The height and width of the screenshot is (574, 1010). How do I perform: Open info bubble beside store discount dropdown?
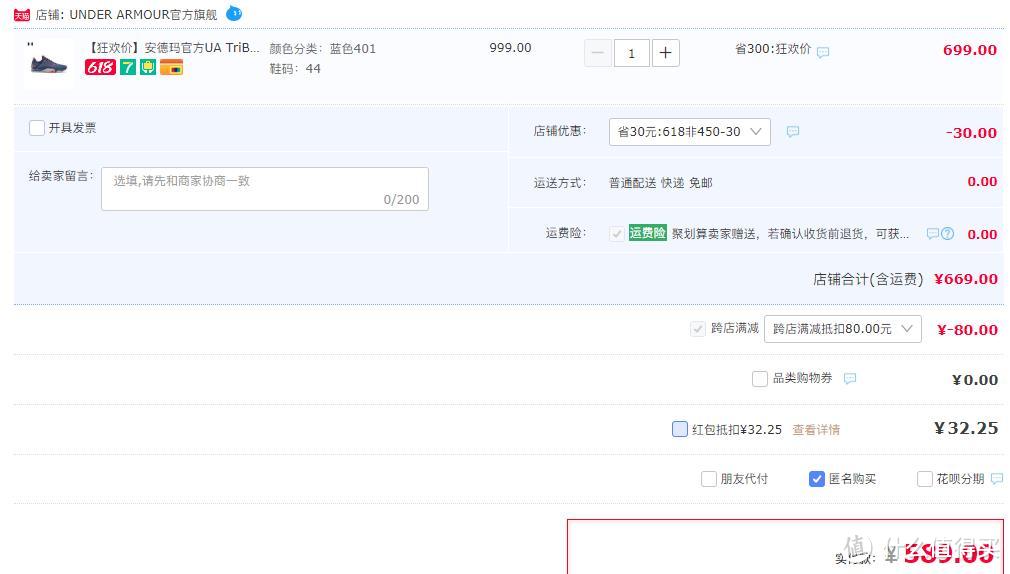[x=793, y=131]
